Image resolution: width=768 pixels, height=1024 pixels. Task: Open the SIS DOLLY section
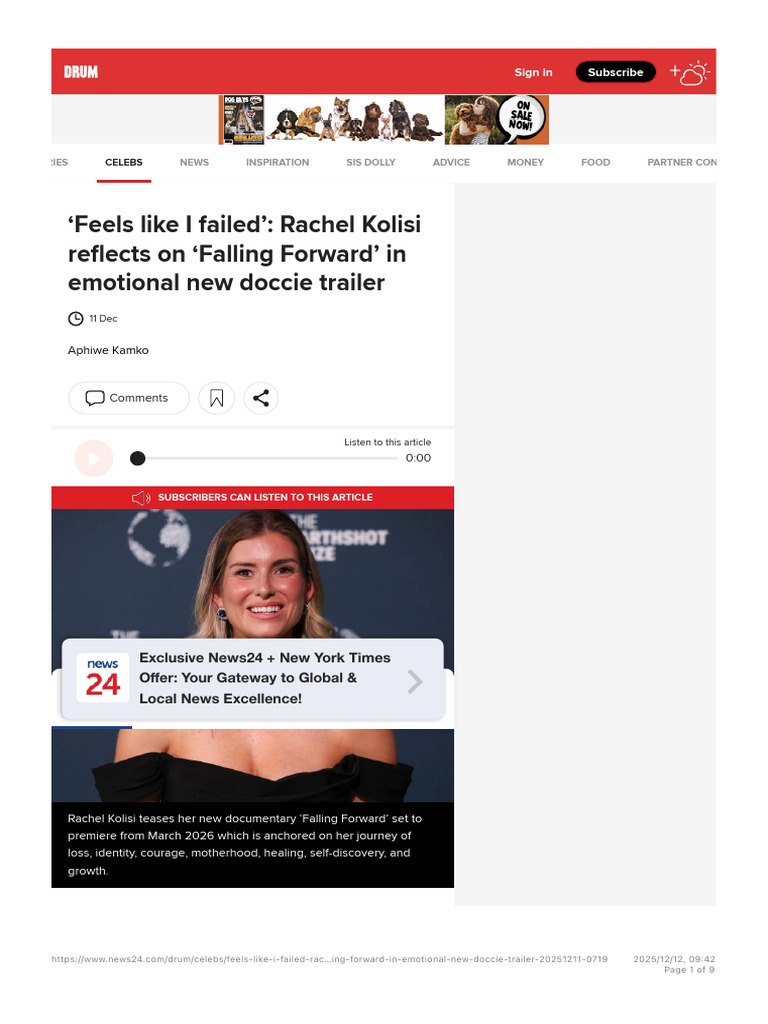click(371, 162)
